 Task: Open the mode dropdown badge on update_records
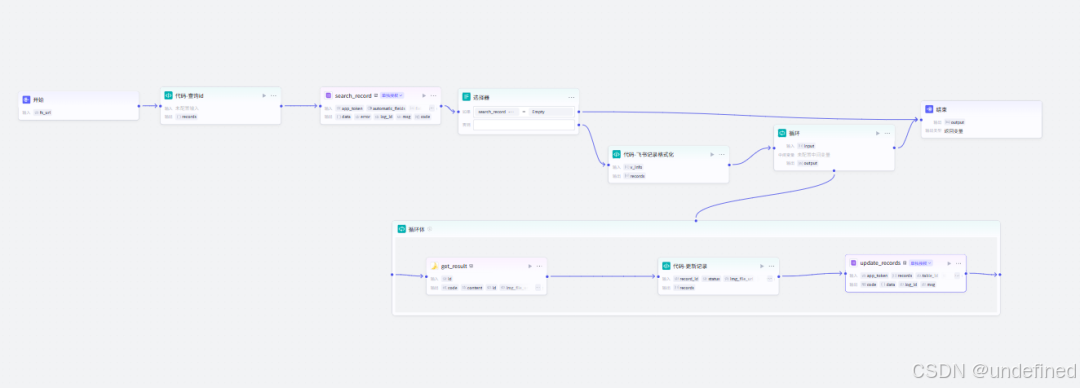click(920, 263)
